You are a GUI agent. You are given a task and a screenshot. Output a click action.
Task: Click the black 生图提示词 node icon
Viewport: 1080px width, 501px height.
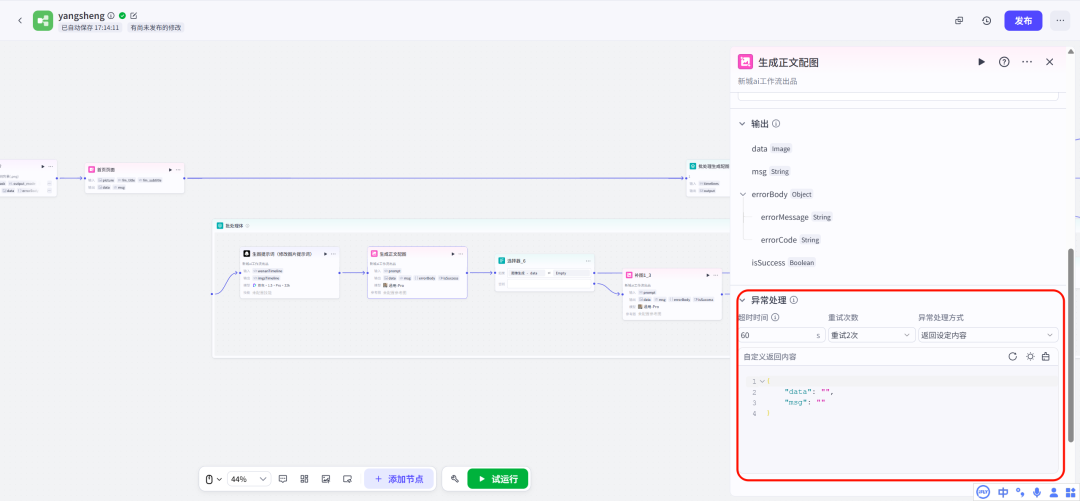tap(246, 254)
